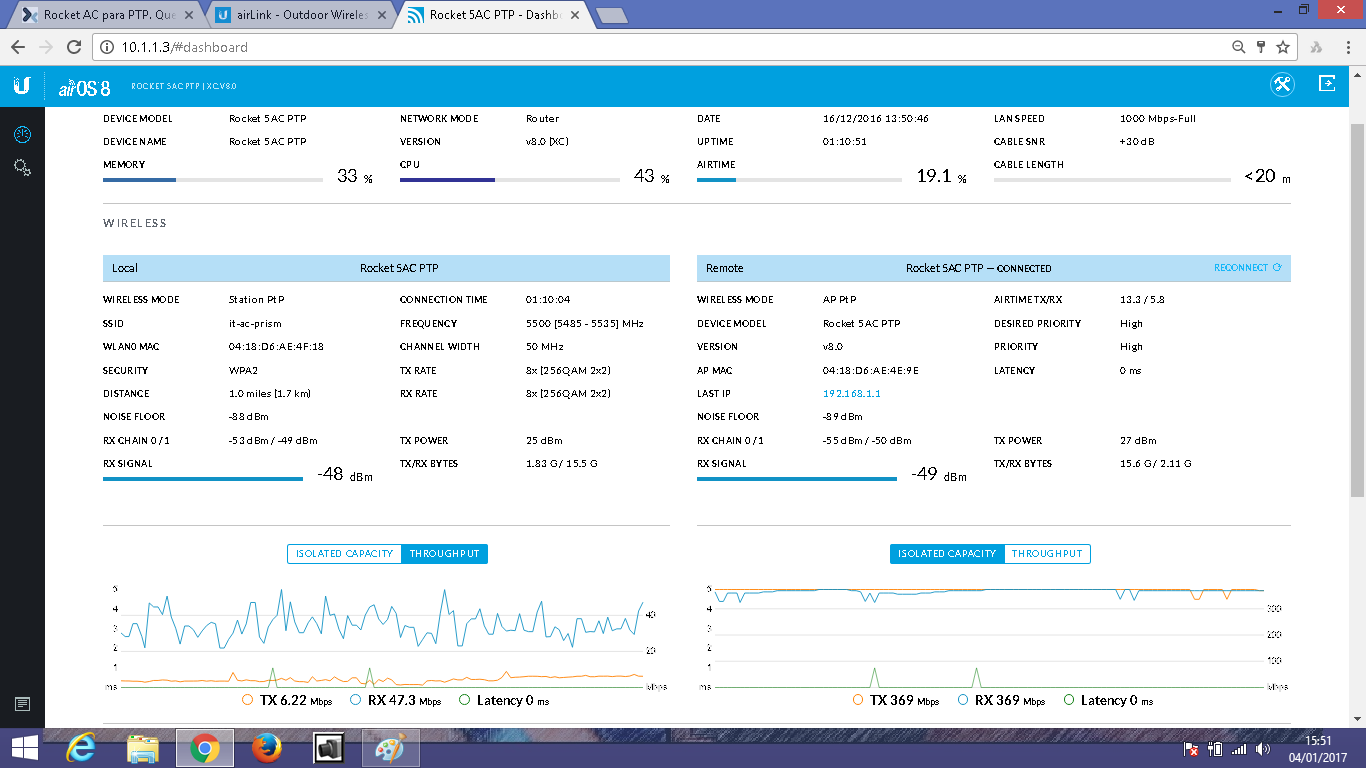Go back with the browser back arrow

18,47
